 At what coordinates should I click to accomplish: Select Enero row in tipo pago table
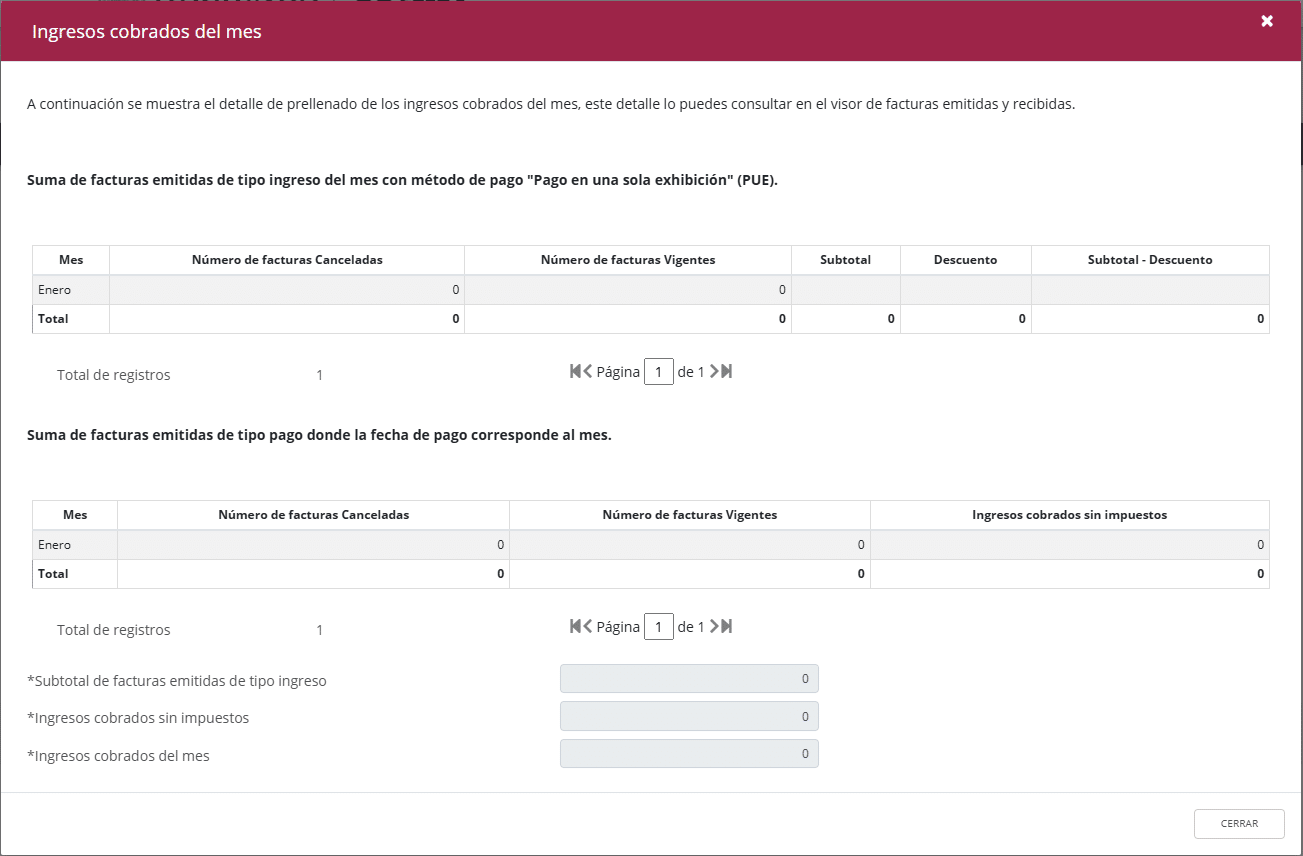(651, 545)
